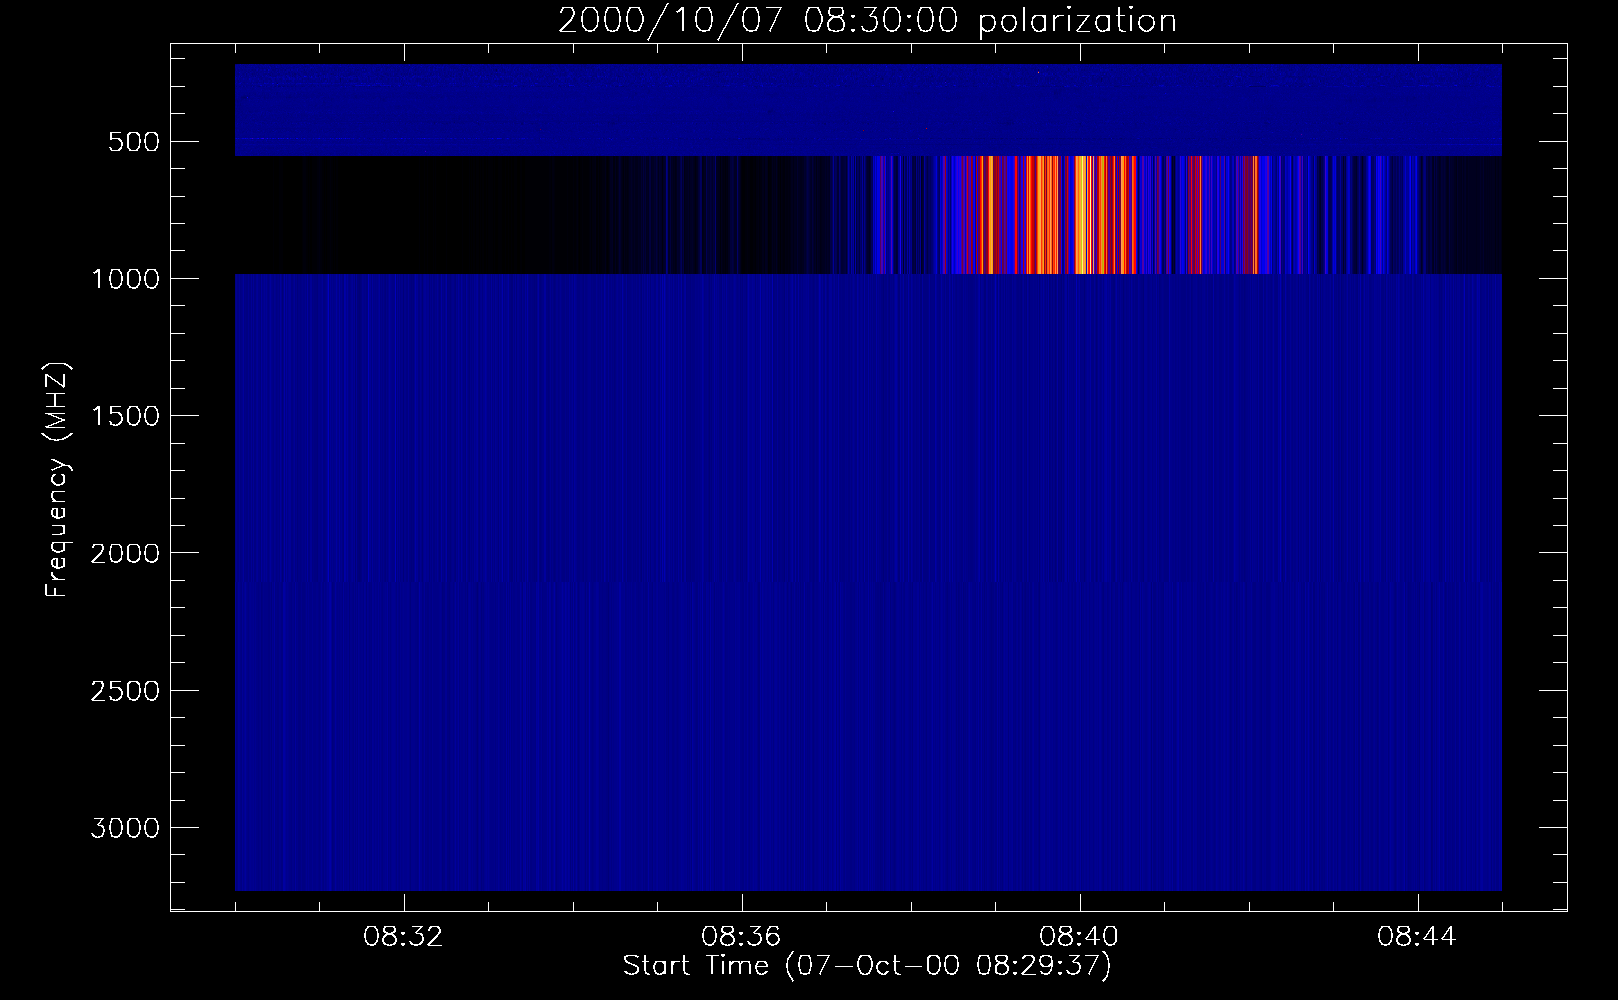Click the 08:44 time axis label
This screenshot has width=1618, height=1000.
click(1418, 937)
